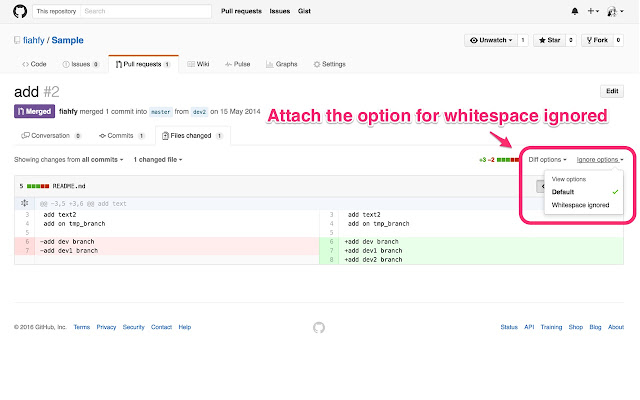This screenshot has height=400, width=640.
Task: Click the diff hunk header text
Action: click(83, 203)
